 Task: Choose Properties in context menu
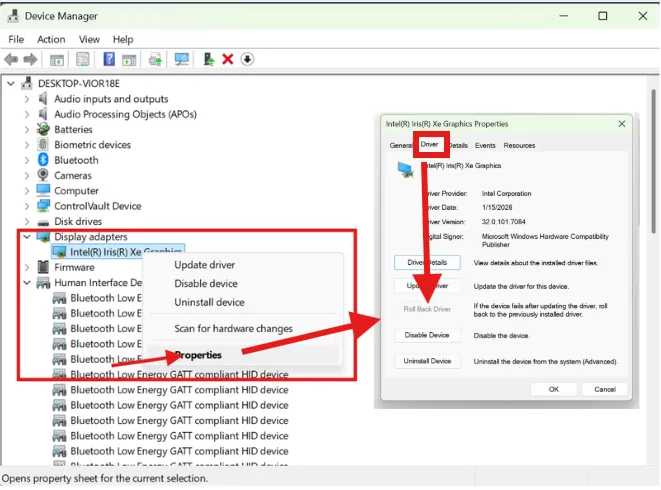[x=244, y=355]
